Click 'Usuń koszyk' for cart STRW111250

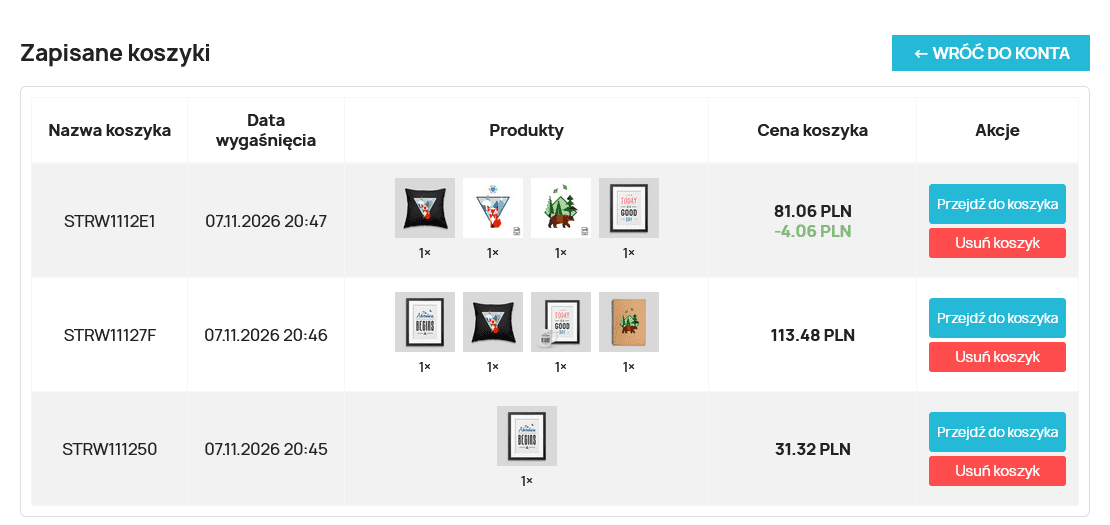[x=997, y=471]
